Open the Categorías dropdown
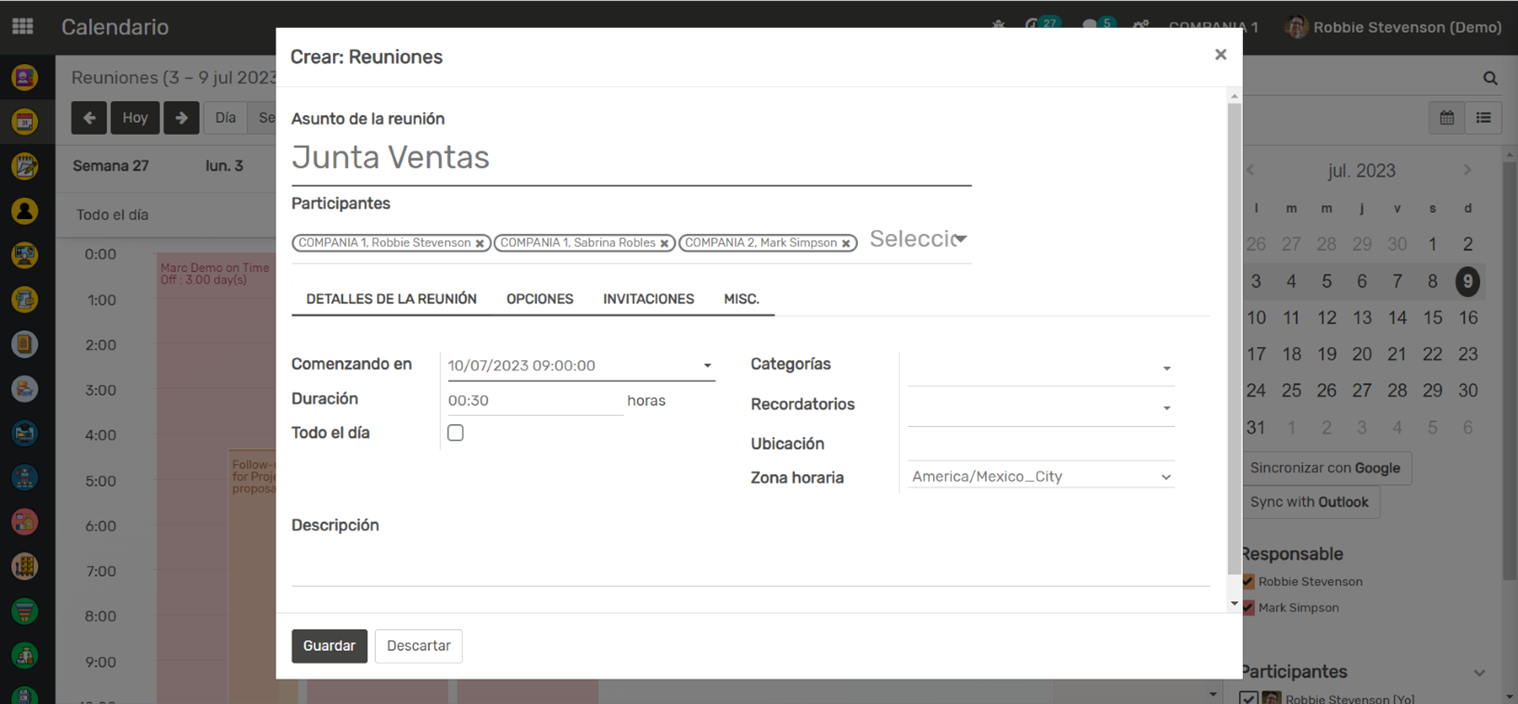 1040,368
